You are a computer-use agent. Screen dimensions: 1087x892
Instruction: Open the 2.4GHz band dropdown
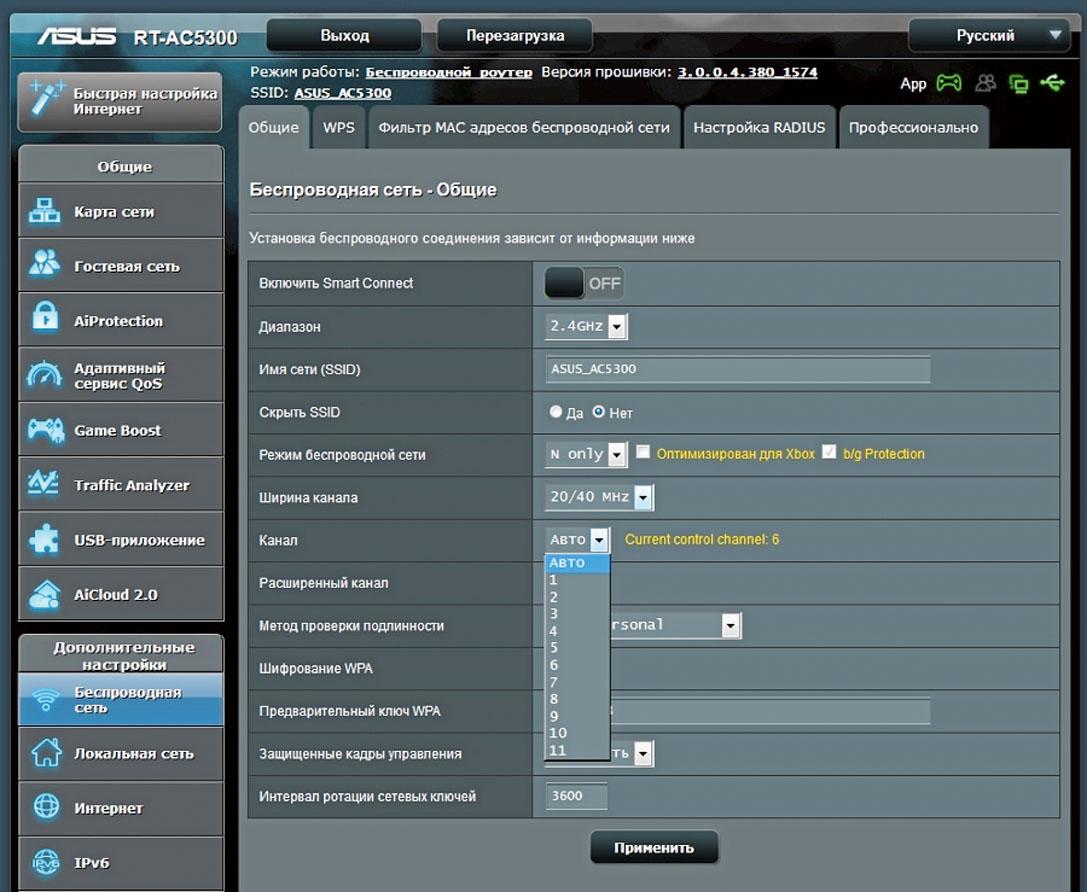click(586, 326)
